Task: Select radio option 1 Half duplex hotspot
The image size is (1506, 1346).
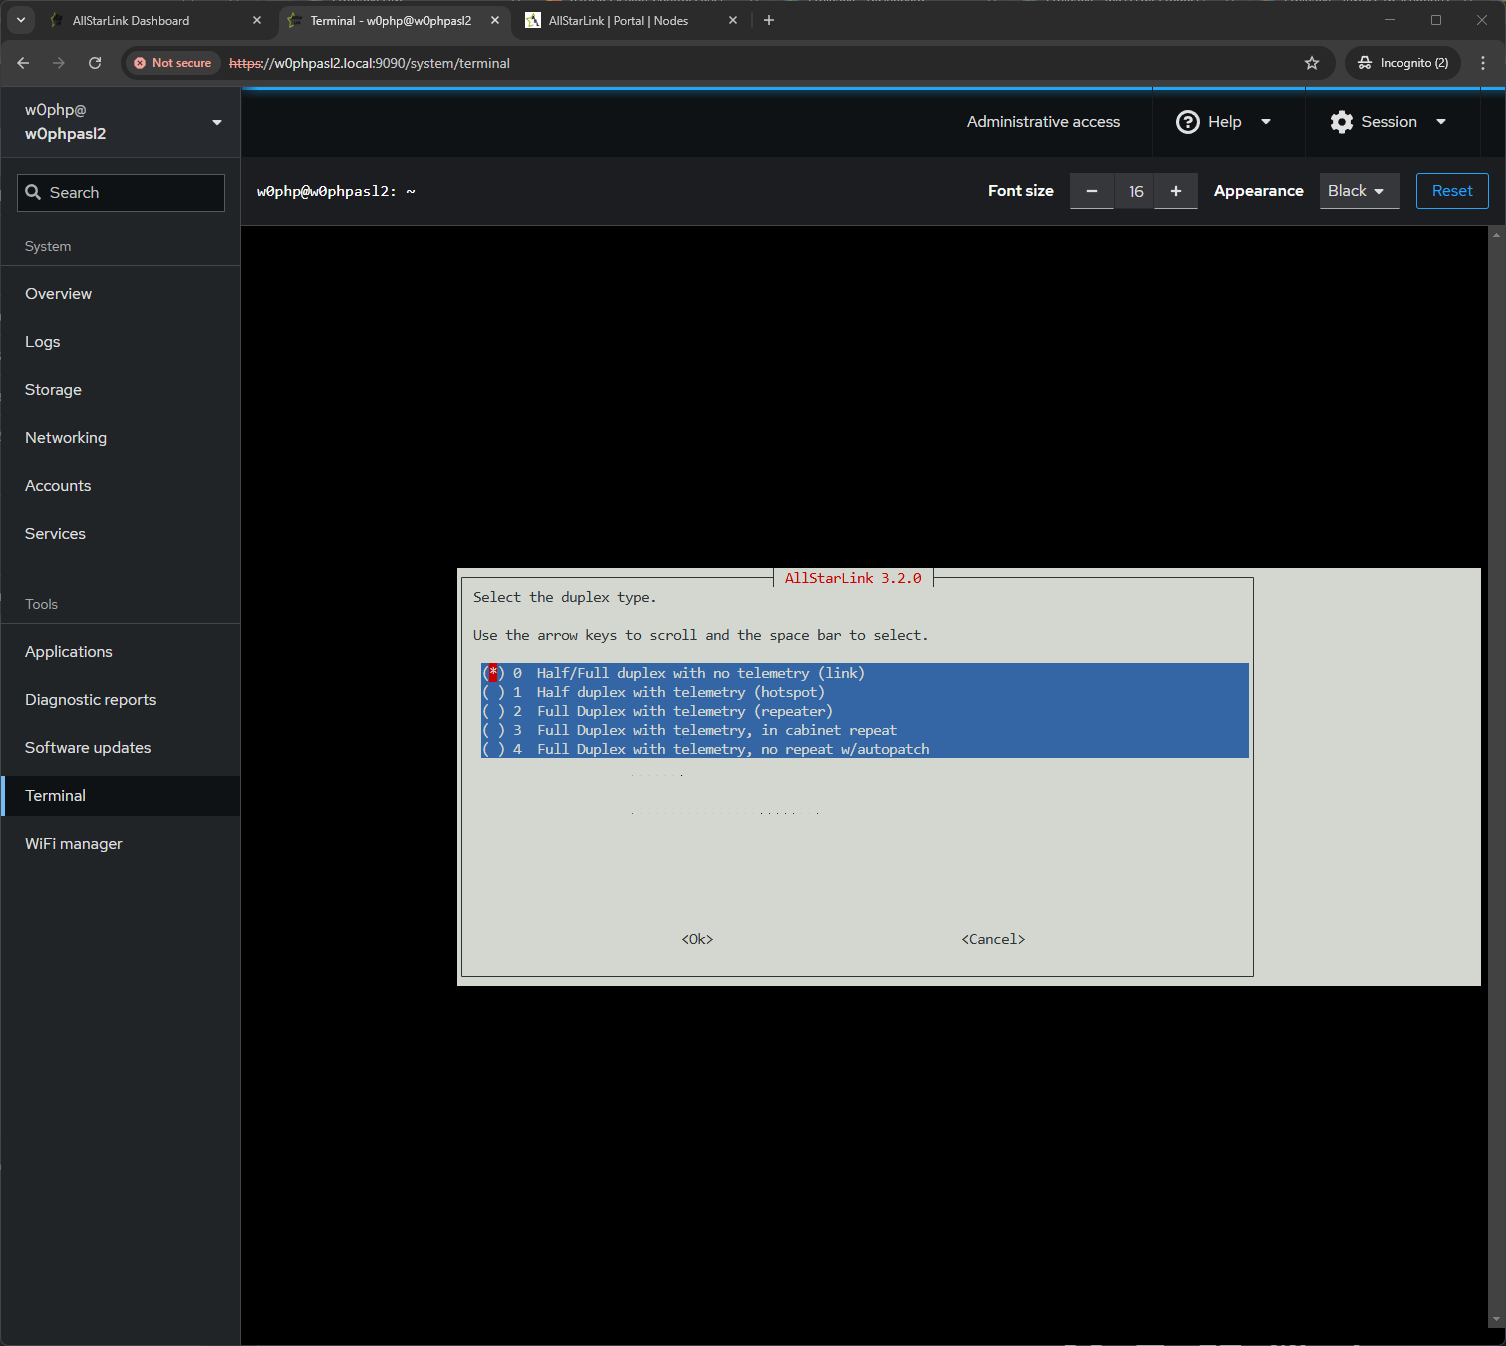Action: coord(493,692)
